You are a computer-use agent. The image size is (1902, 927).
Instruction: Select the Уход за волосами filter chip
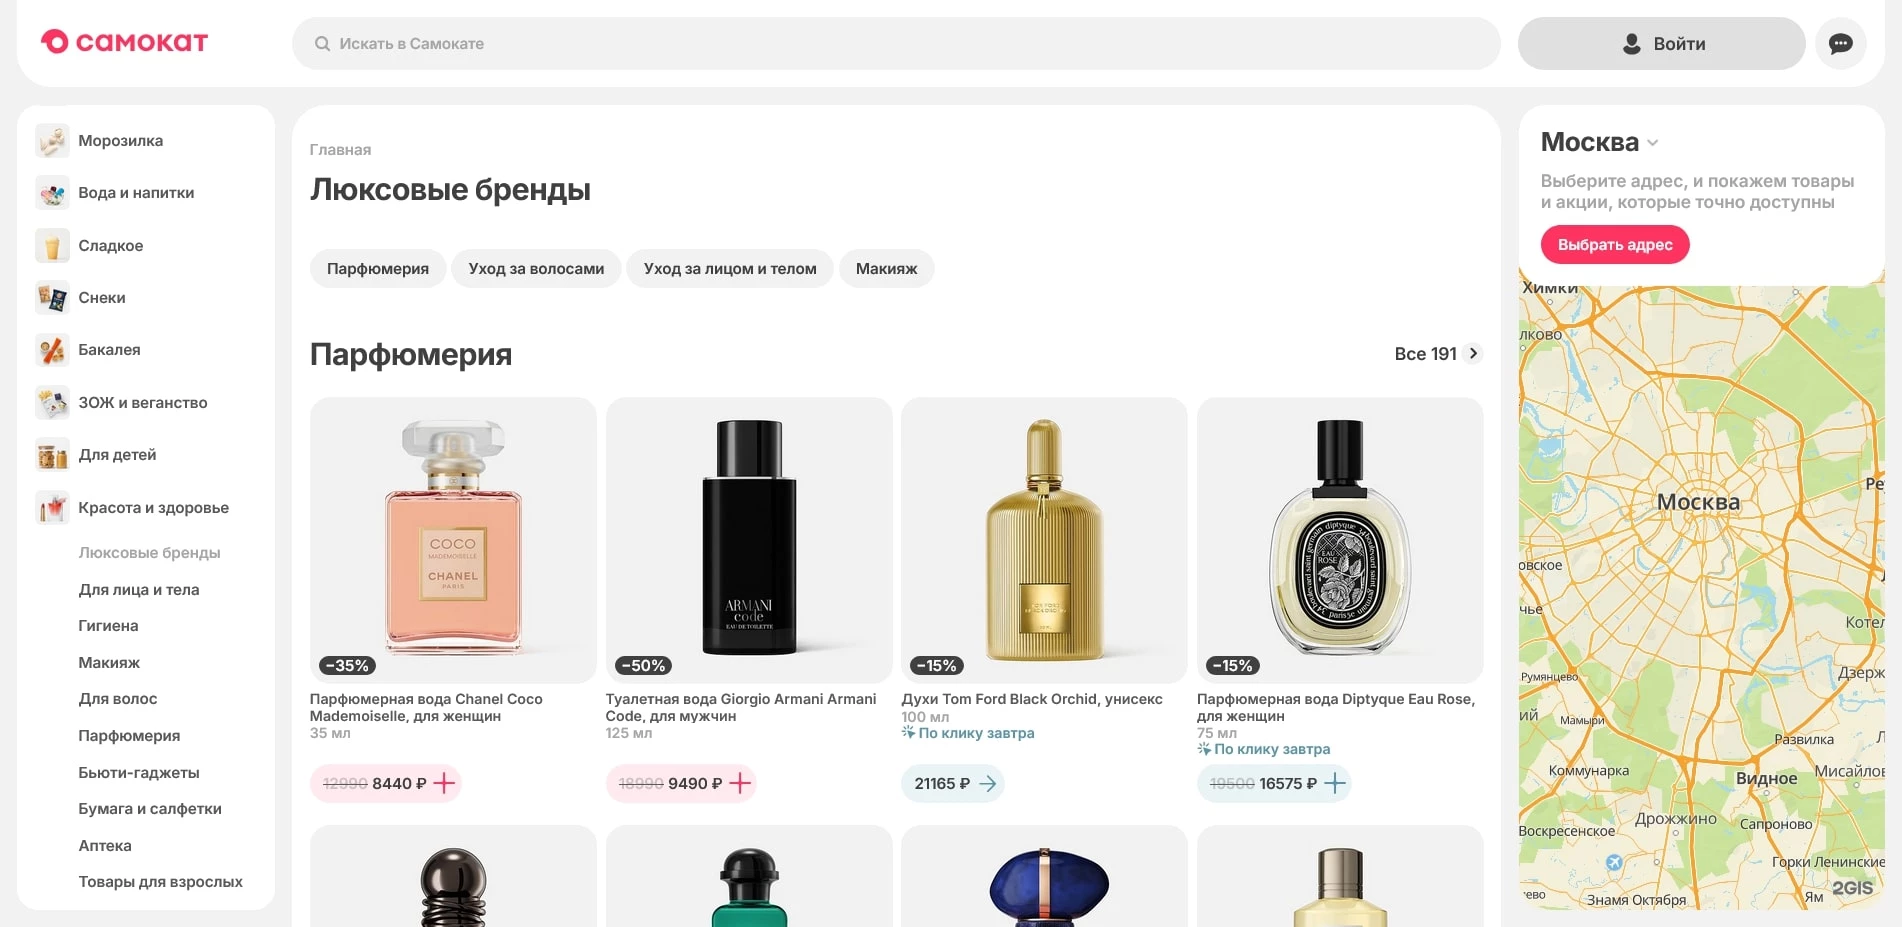pyautogui.click(x=536, y=269)
